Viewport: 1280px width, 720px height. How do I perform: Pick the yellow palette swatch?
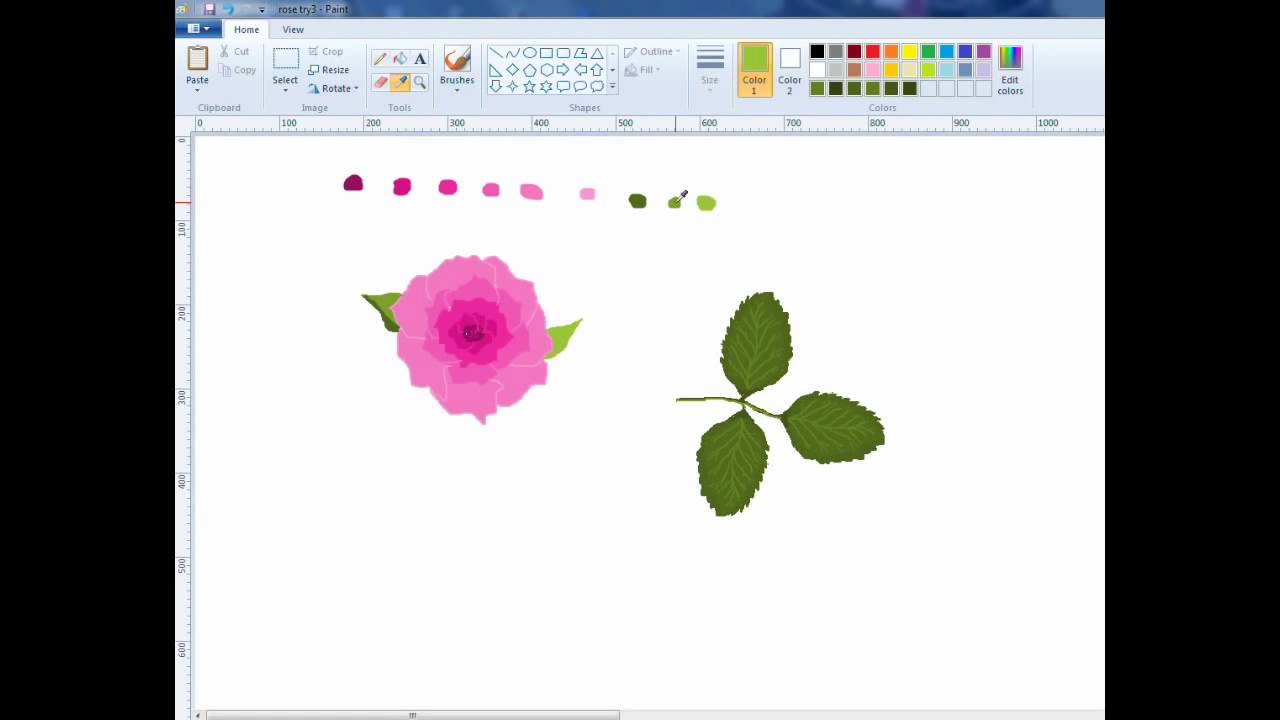click(909, 52)
